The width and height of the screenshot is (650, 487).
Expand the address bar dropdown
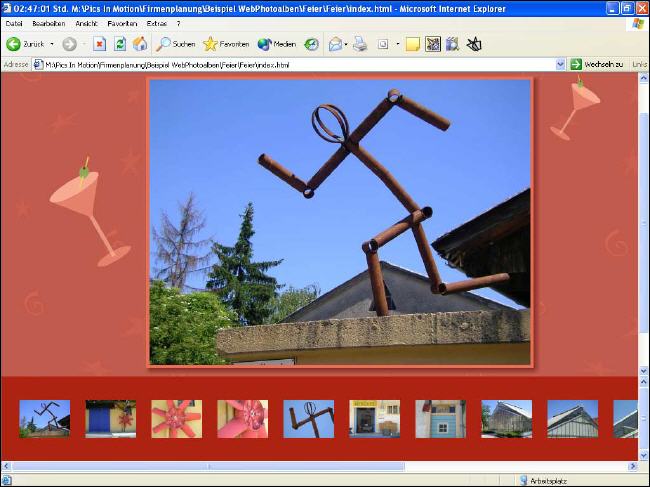point(561,64)
